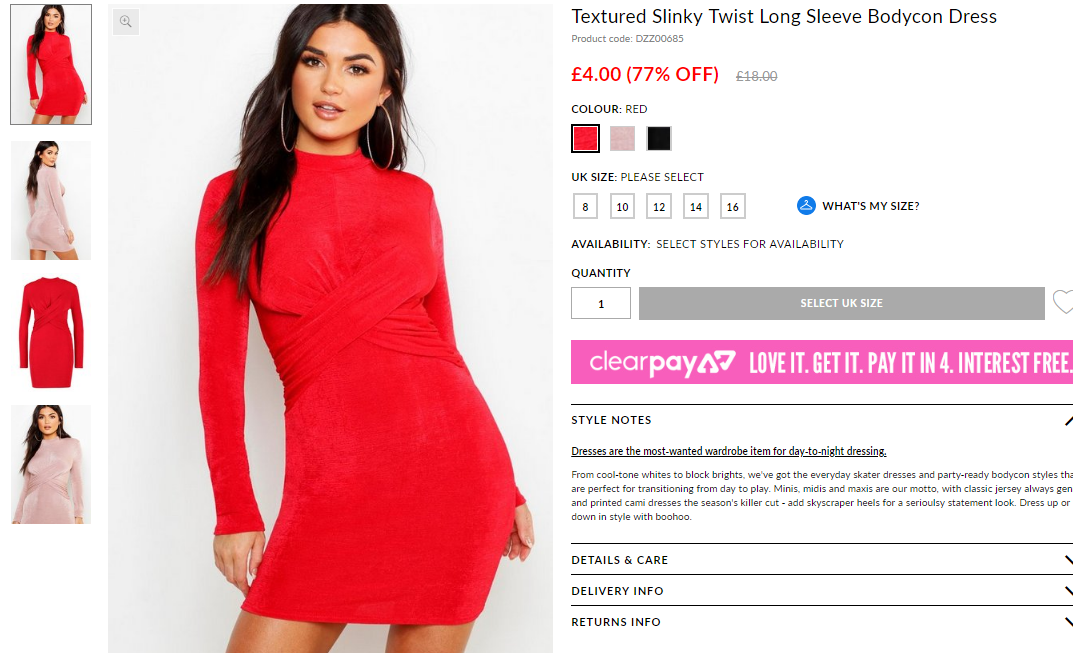The image size is (1073, 653).
Task: Expand the Returns Info section
Action: coord(821,622)
